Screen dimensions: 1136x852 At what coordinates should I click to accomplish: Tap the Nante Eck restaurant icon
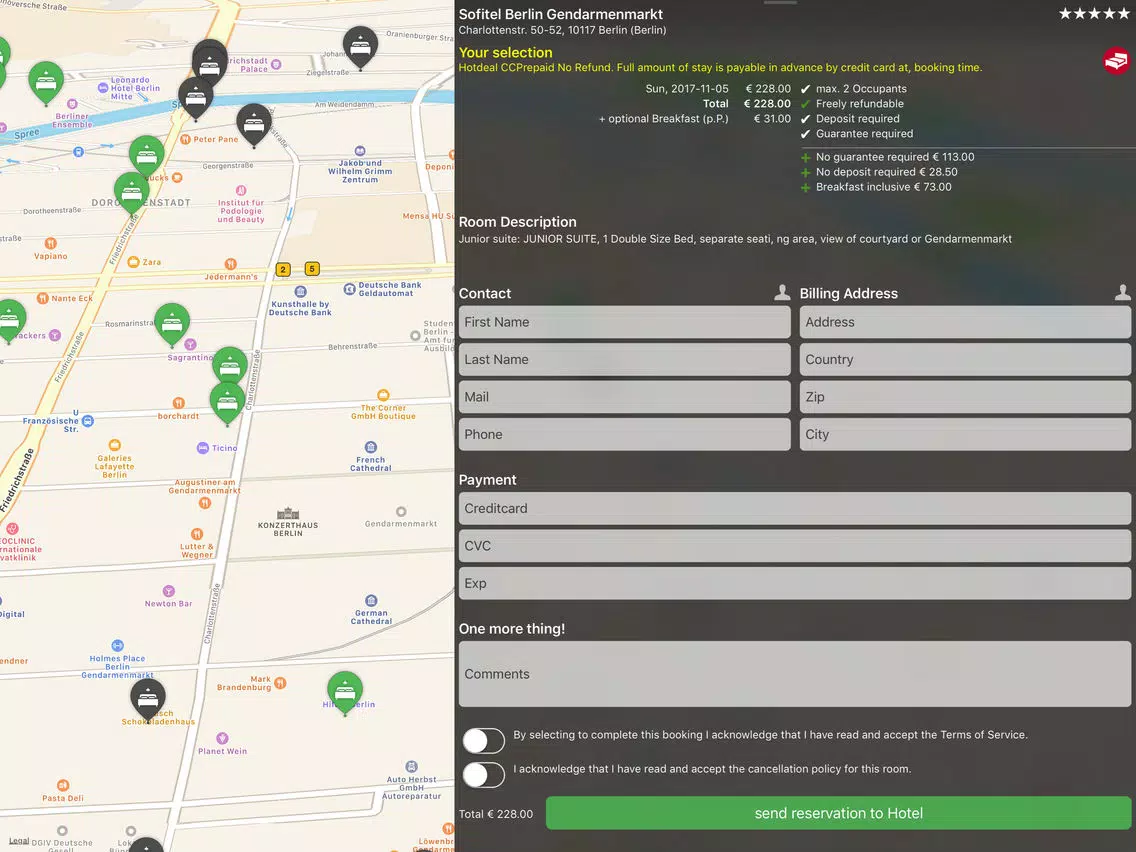[43, 298]
